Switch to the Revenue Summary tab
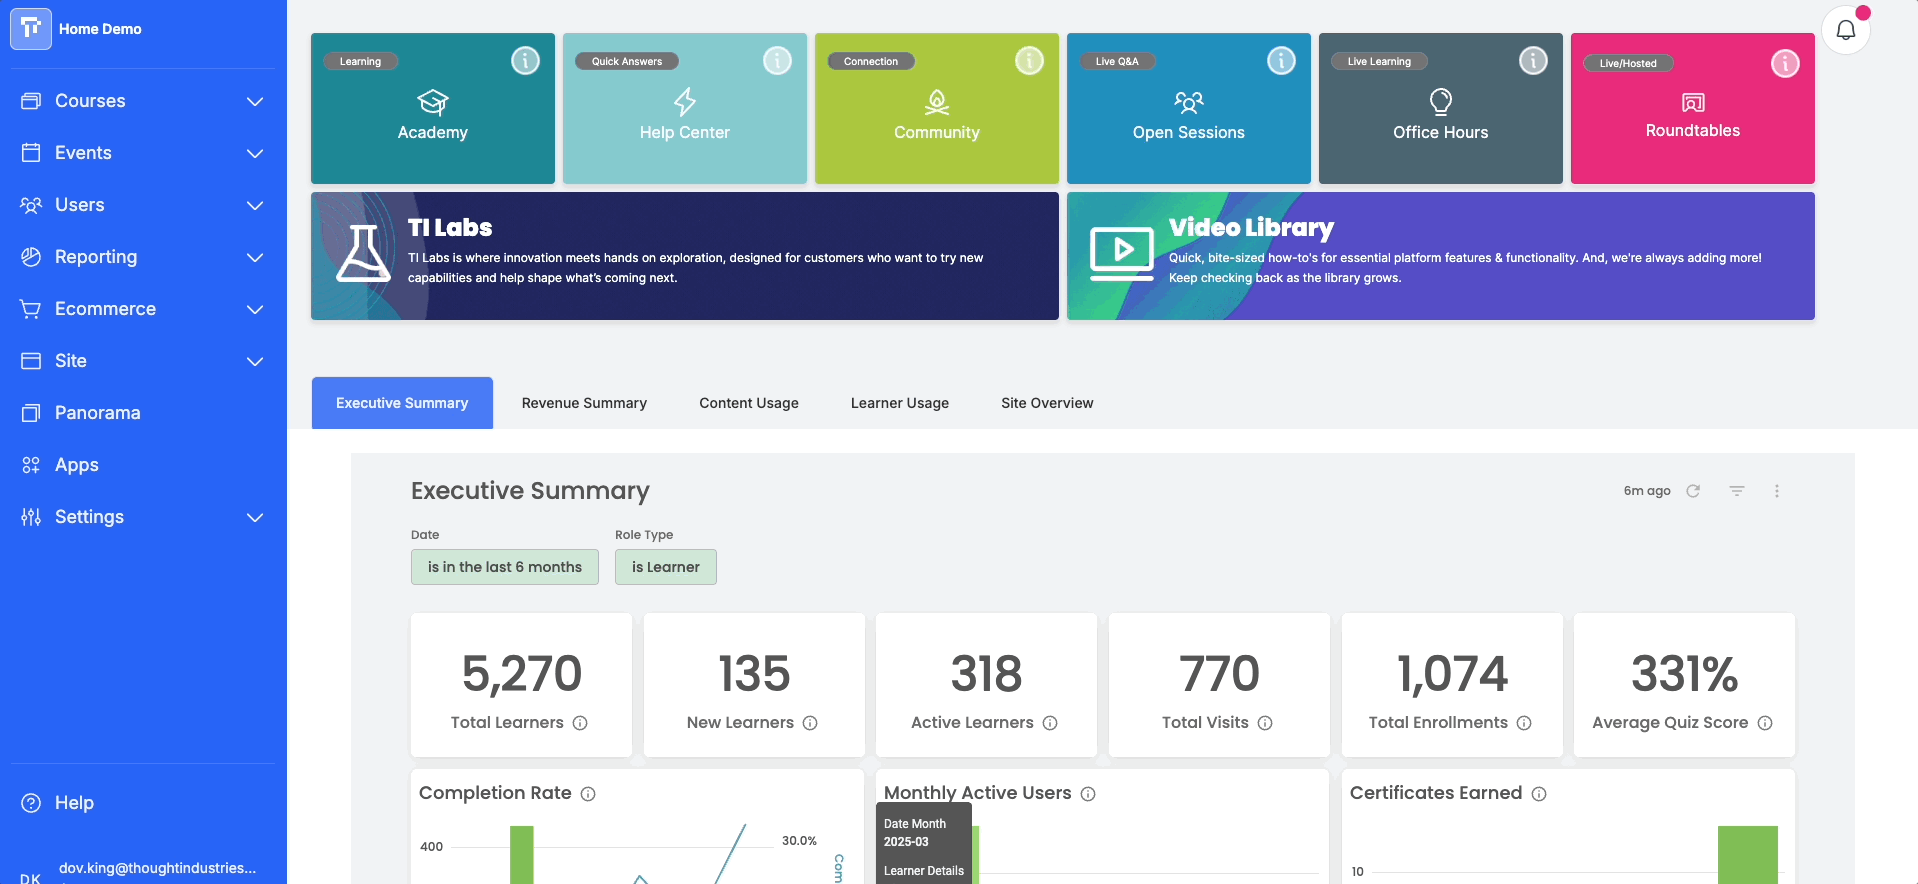The width and height of the screenshot is (1918, 884). click(x=584, y=403)
